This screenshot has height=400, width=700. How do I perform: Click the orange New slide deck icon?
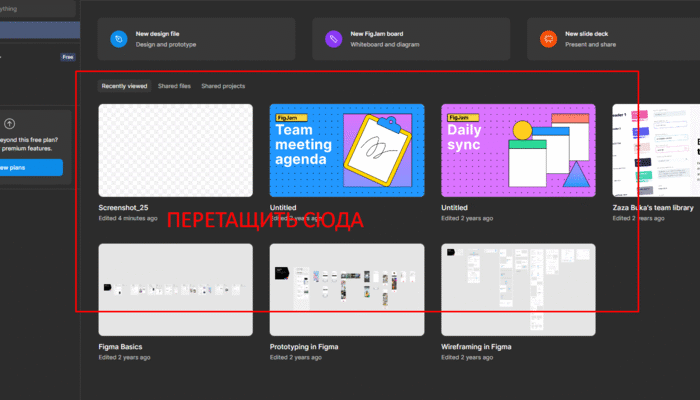click(x=547, y=39)
